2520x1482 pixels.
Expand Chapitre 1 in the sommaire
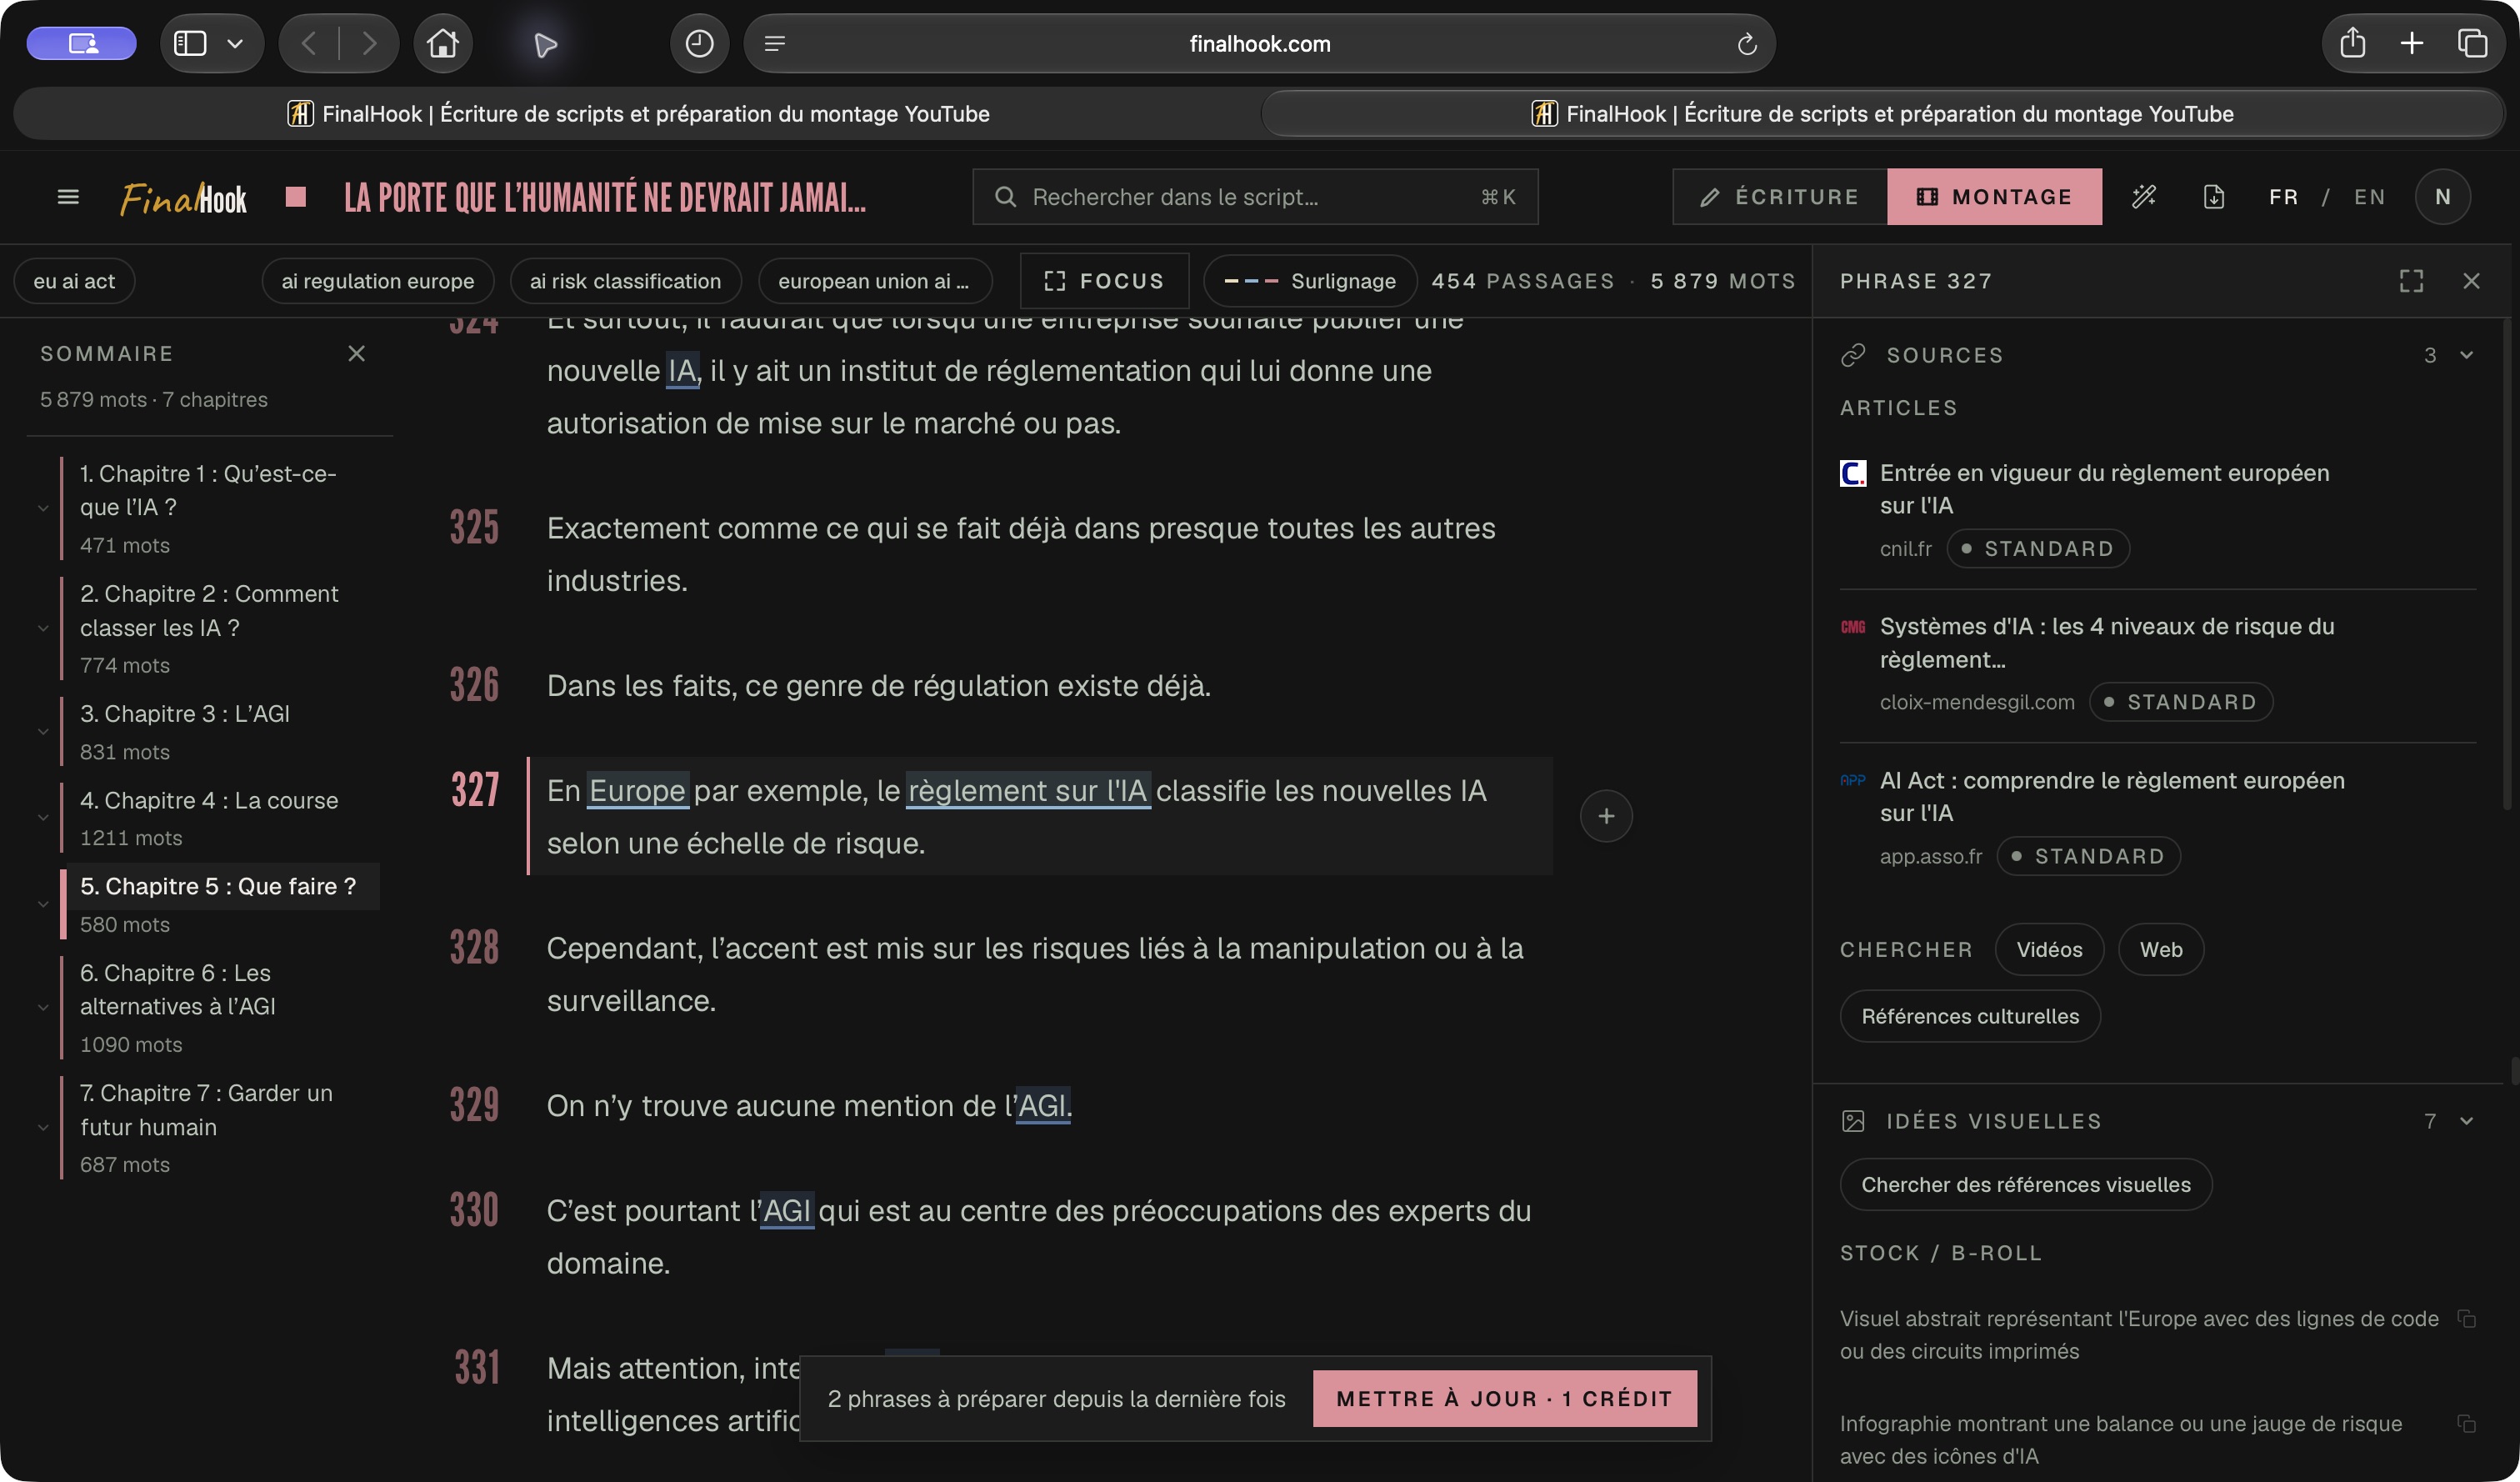click(x=43, y=508)
